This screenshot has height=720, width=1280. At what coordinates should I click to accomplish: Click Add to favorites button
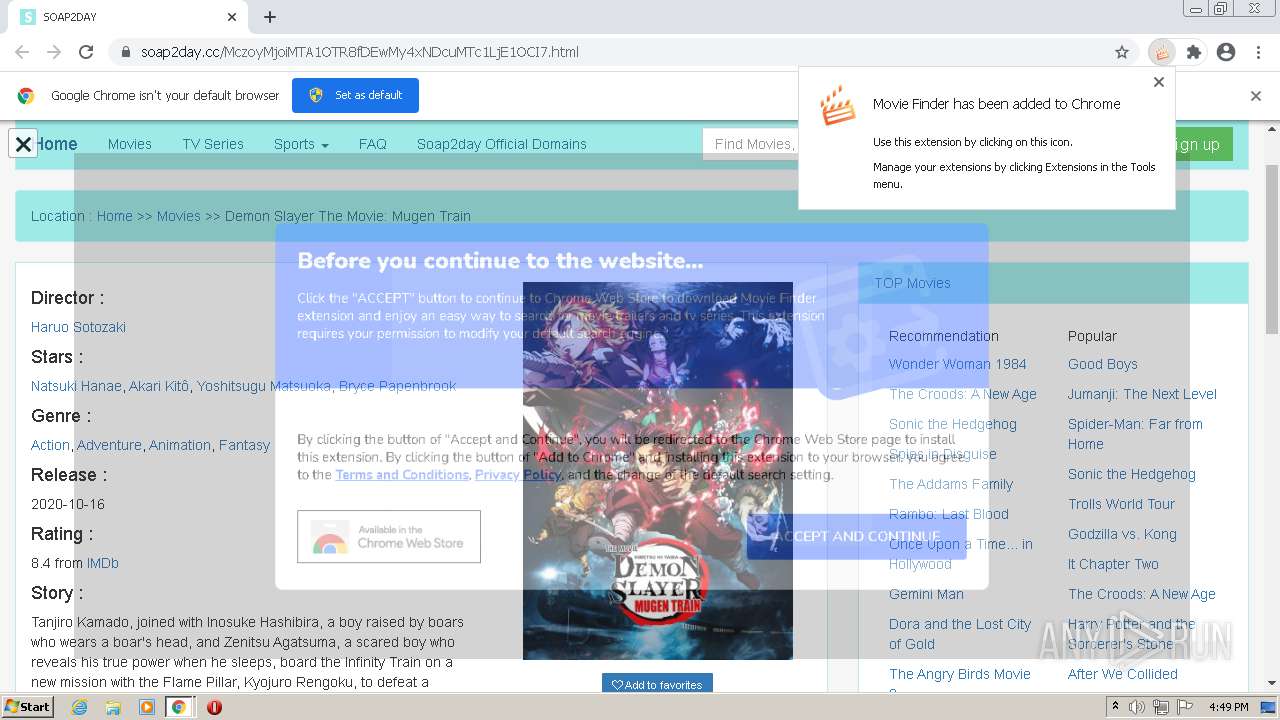657,684
